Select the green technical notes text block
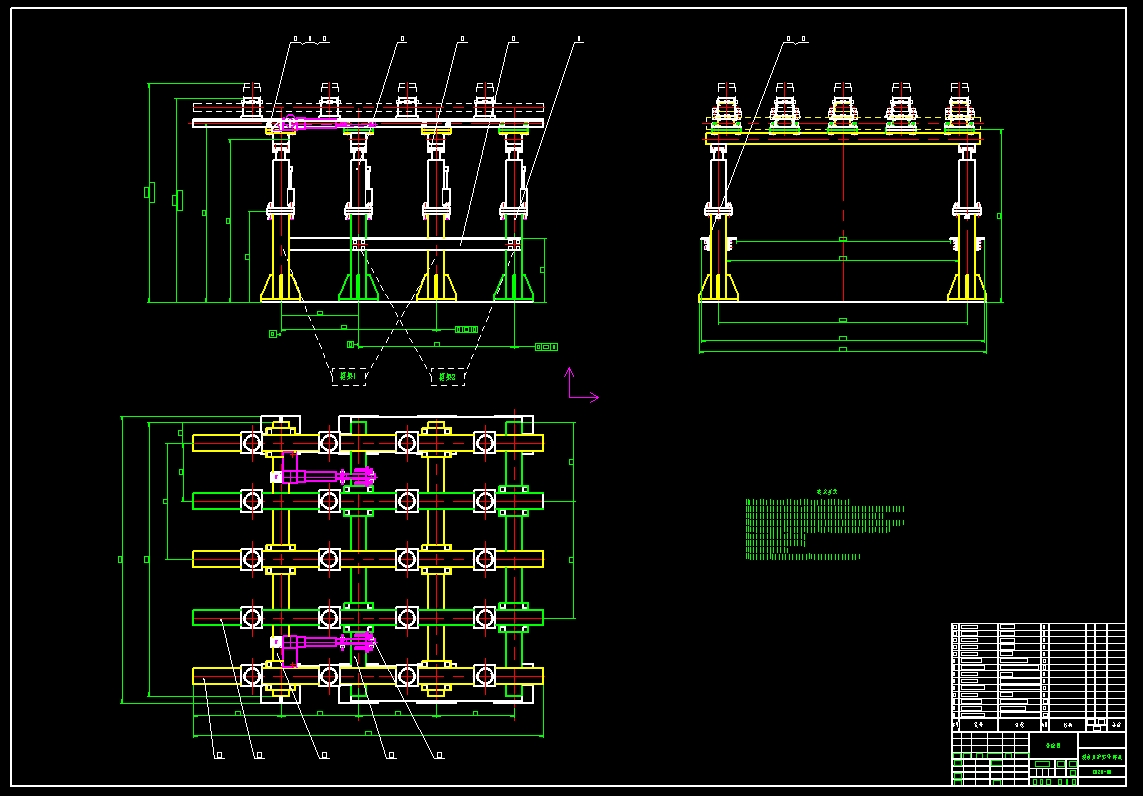This screenshot has width=1143, height=796. [824, 526]
